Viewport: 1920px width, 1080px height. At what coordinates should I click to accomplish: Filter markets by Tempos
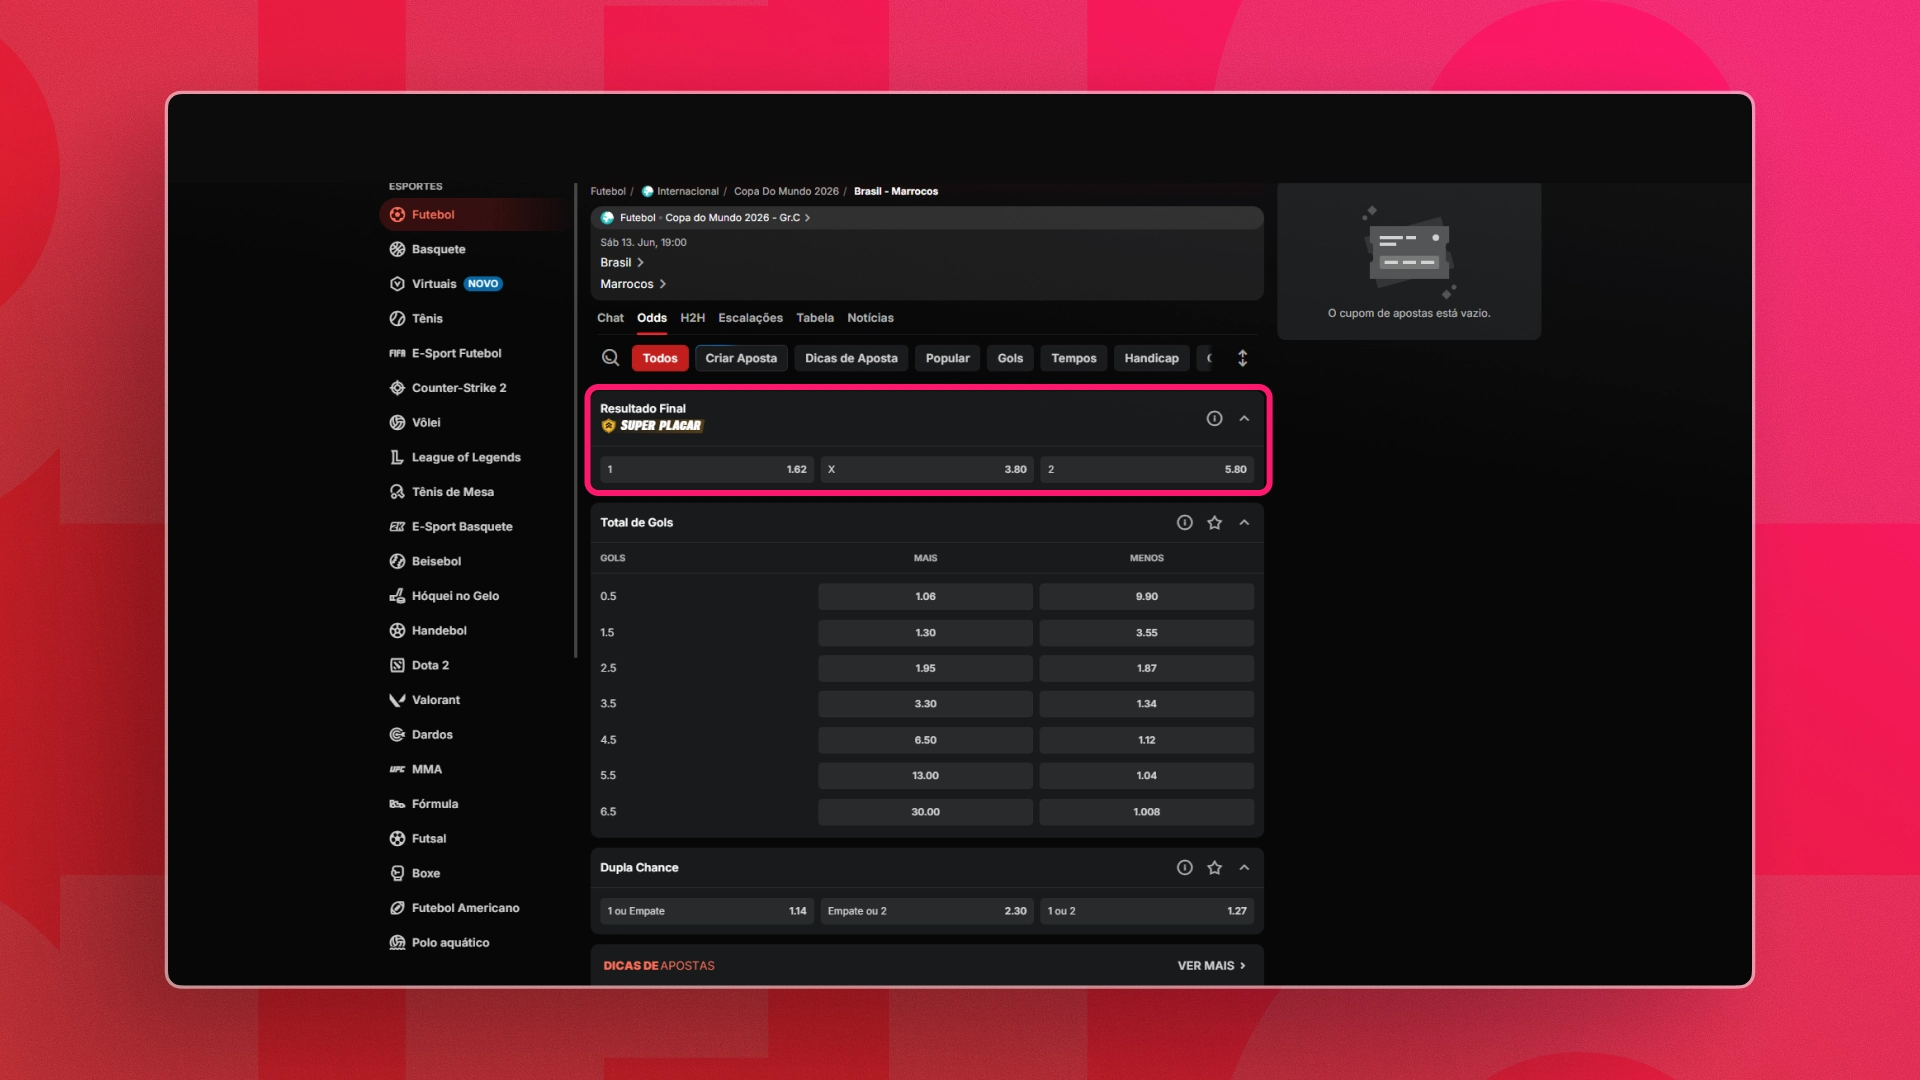click(1074, 358)
